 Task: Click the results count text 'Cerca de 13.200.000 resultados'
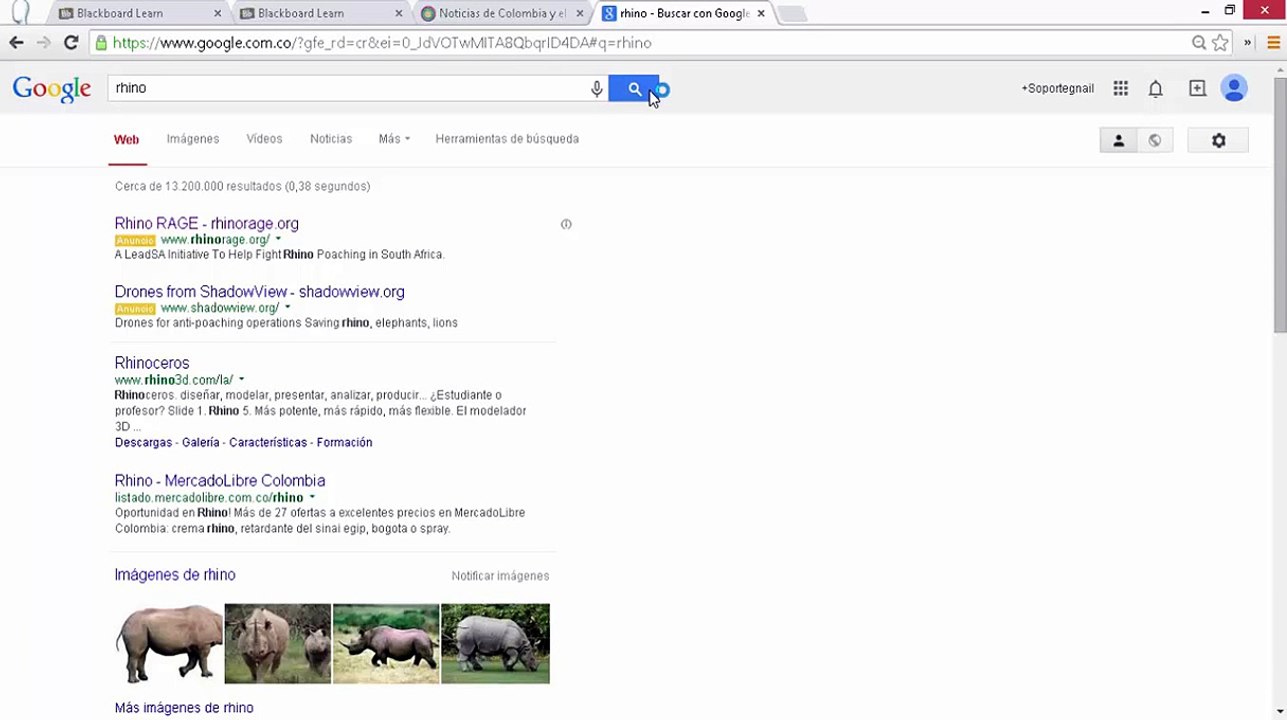(198, 186)
